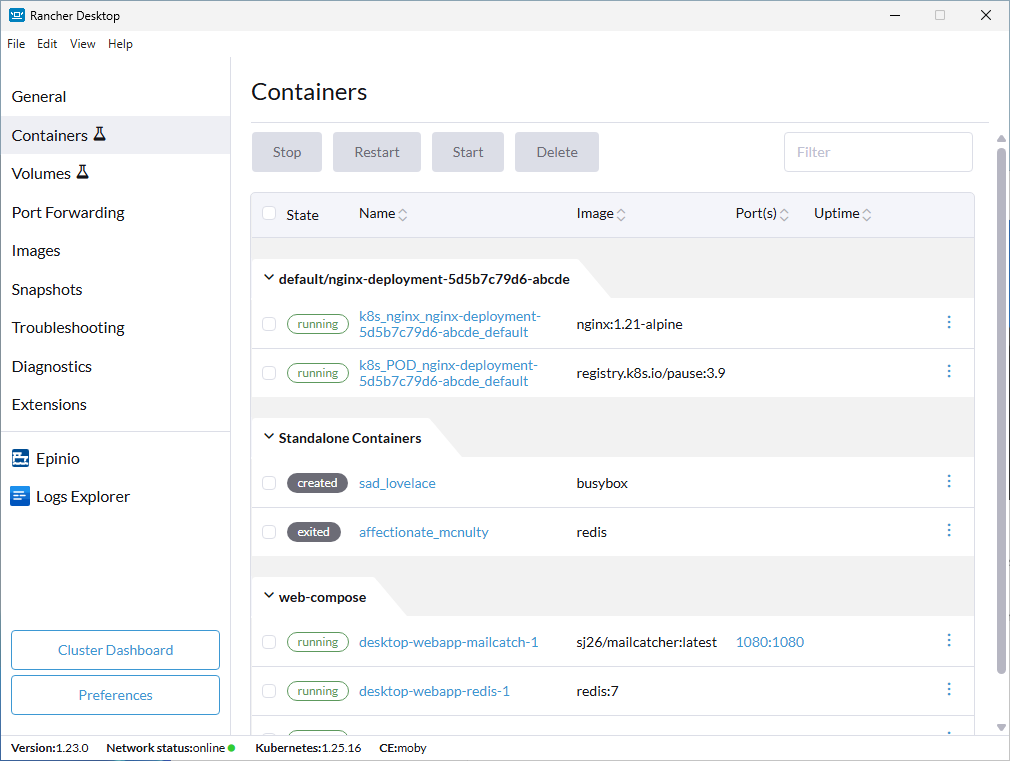Focus the Filter input field
The width and height of the screenshot is (1010, 761).
[x=878, y=152]
